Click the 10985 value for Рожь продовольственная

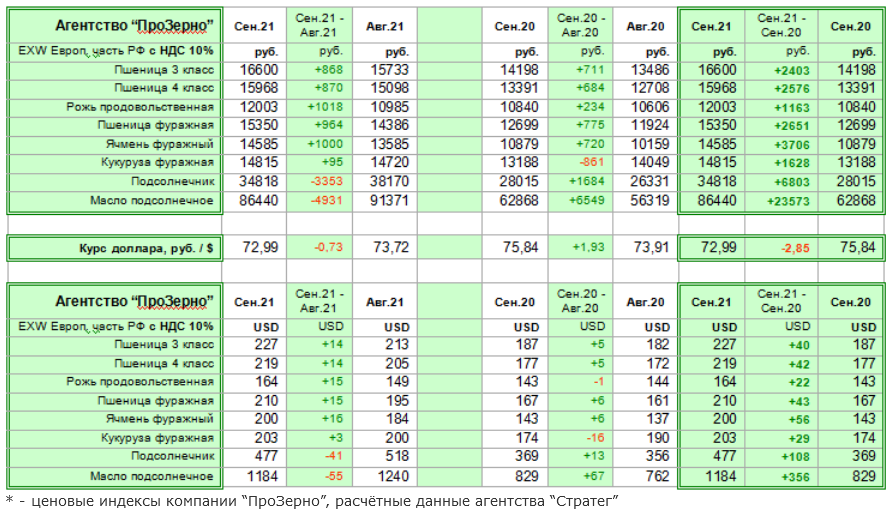(389, 107)
